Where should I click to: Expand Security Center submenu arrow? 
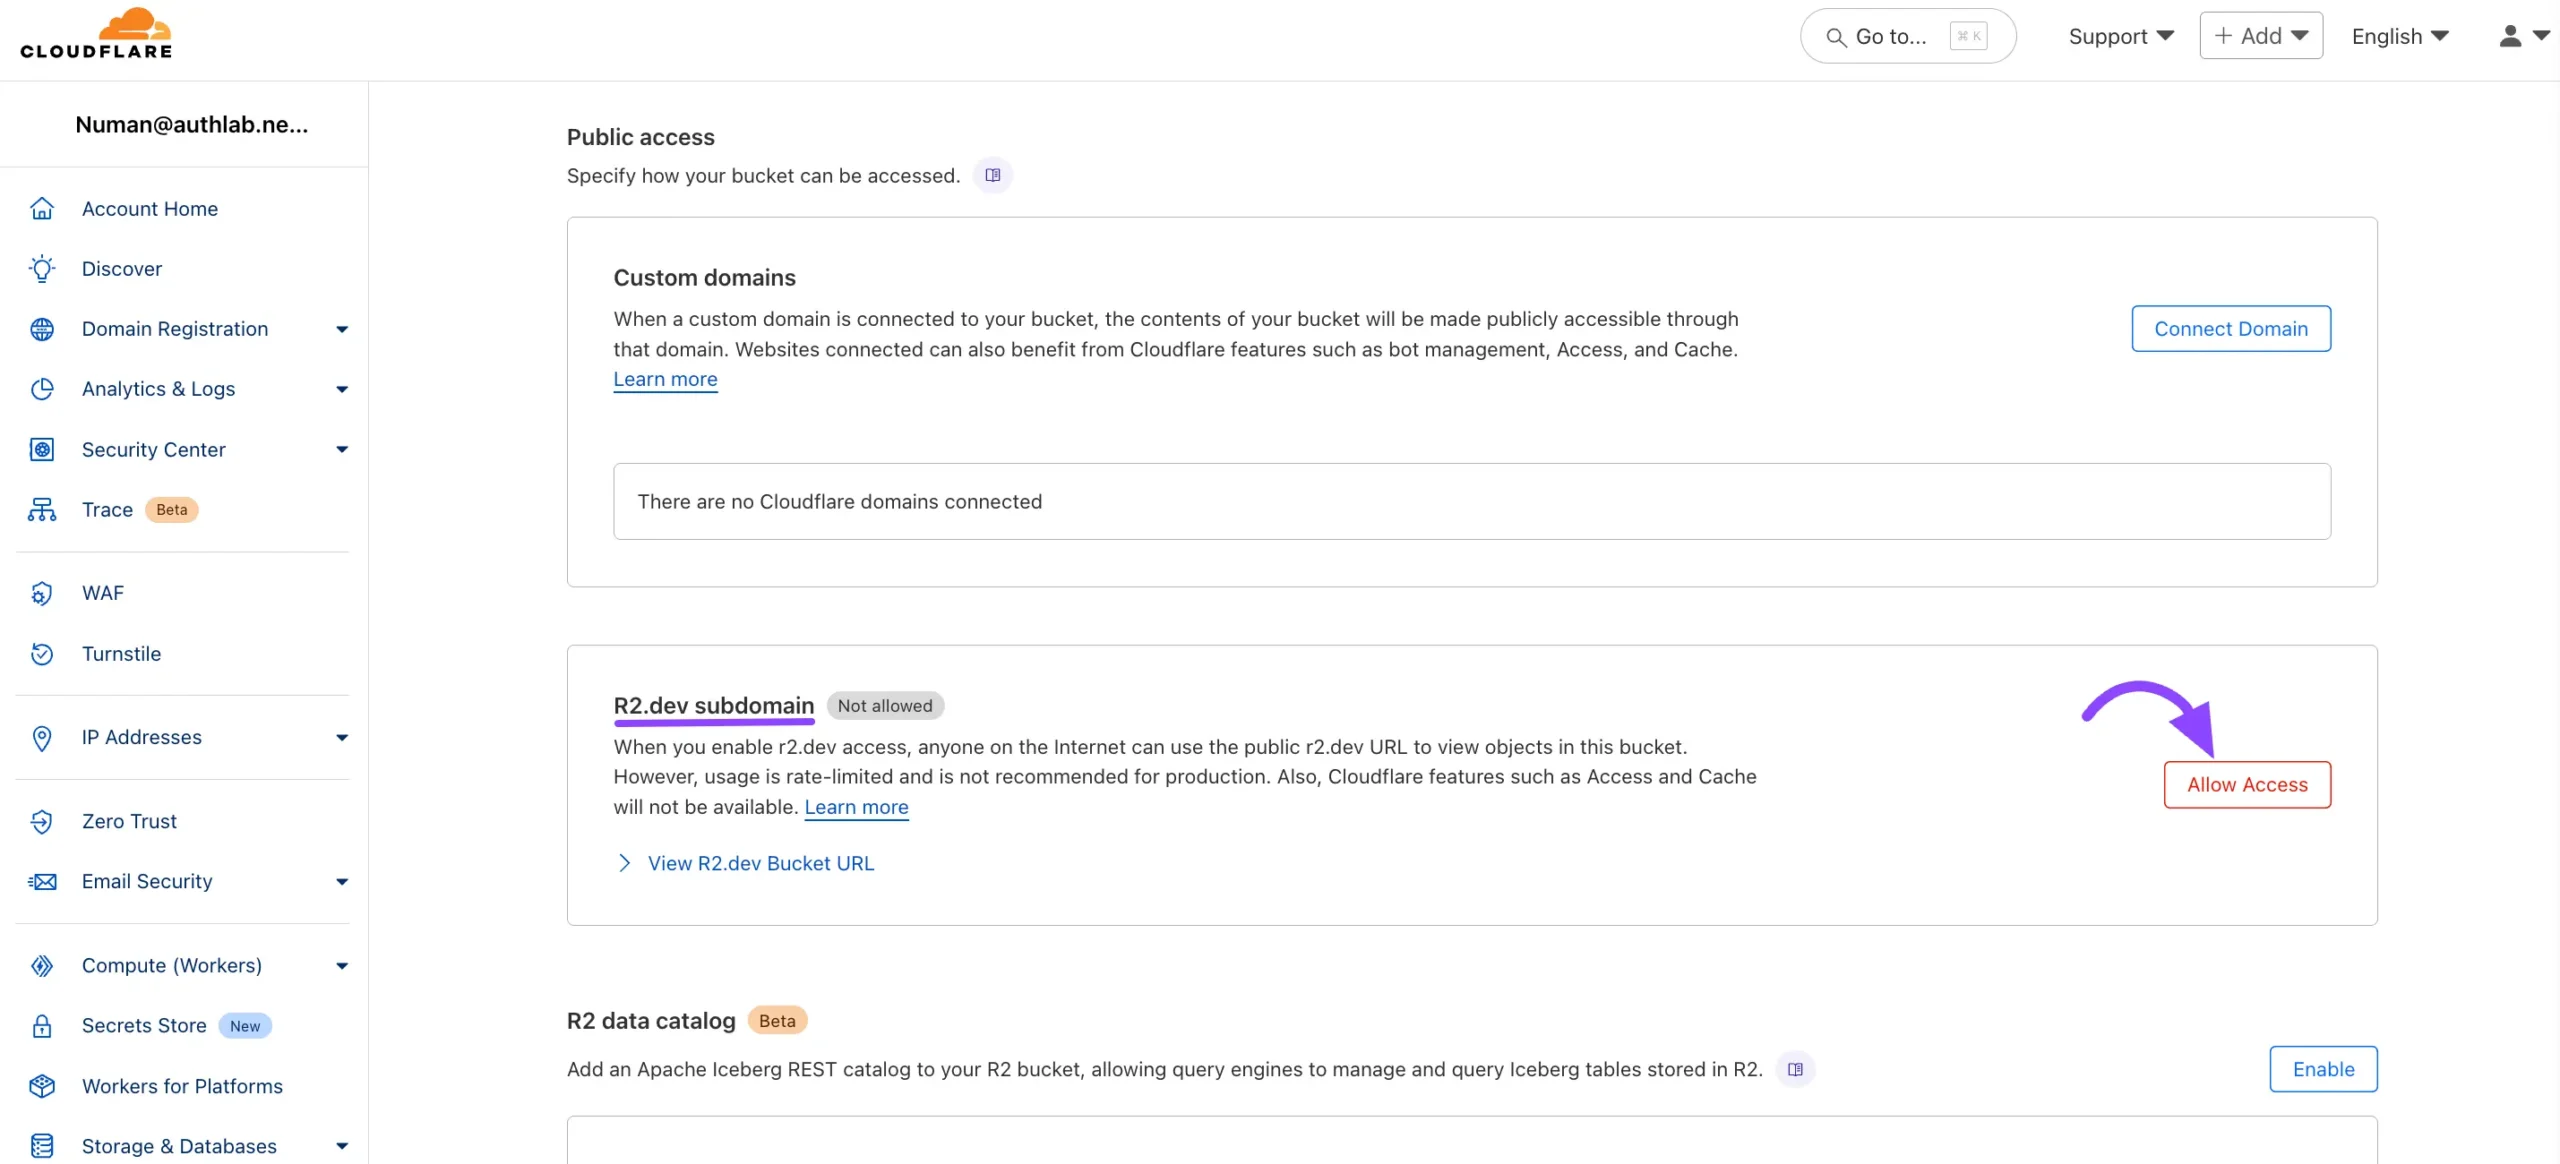[x=342, y=449]
